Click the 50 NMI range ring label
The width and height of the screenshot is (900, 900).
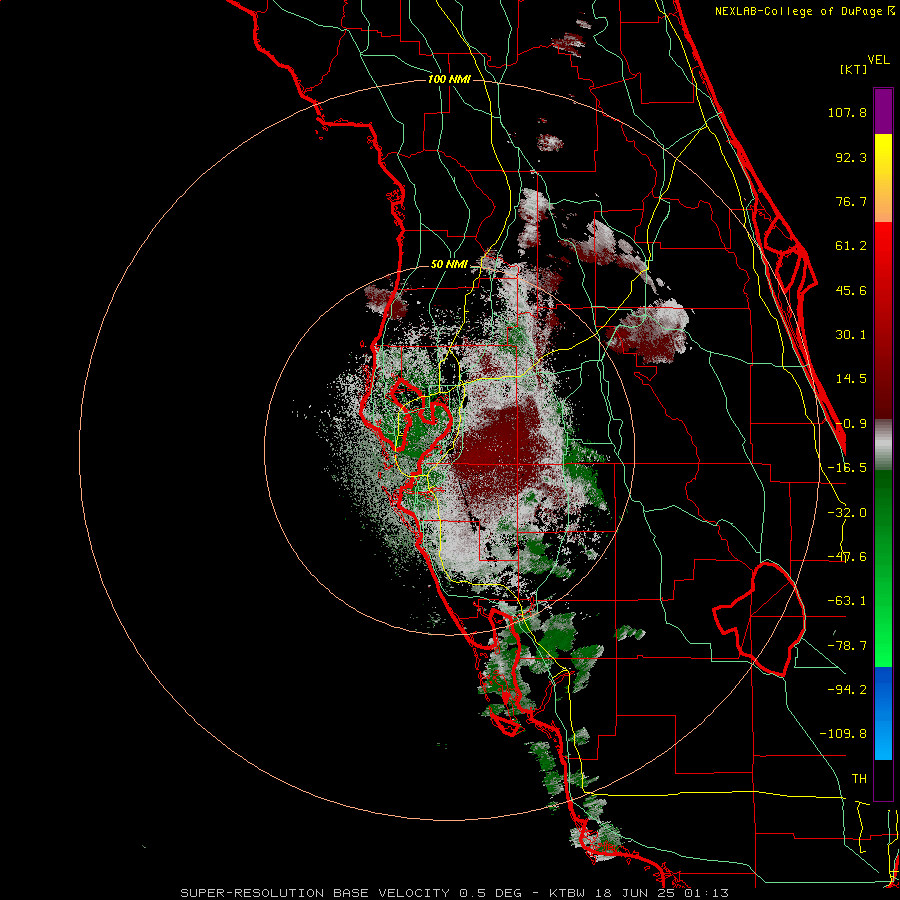pos(449,265)
